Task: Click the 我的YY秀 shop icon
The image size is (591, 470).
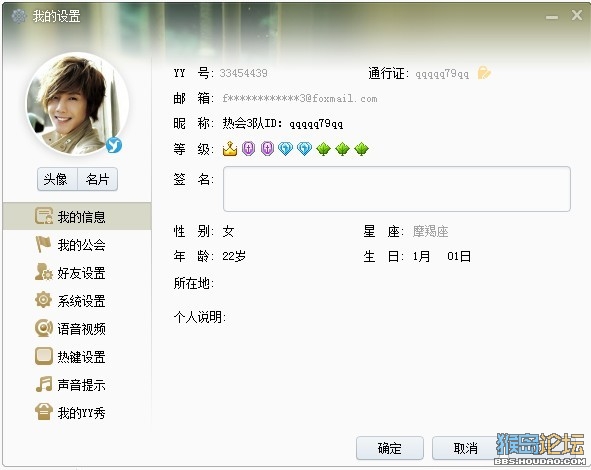Action: [x=44, y=412]
